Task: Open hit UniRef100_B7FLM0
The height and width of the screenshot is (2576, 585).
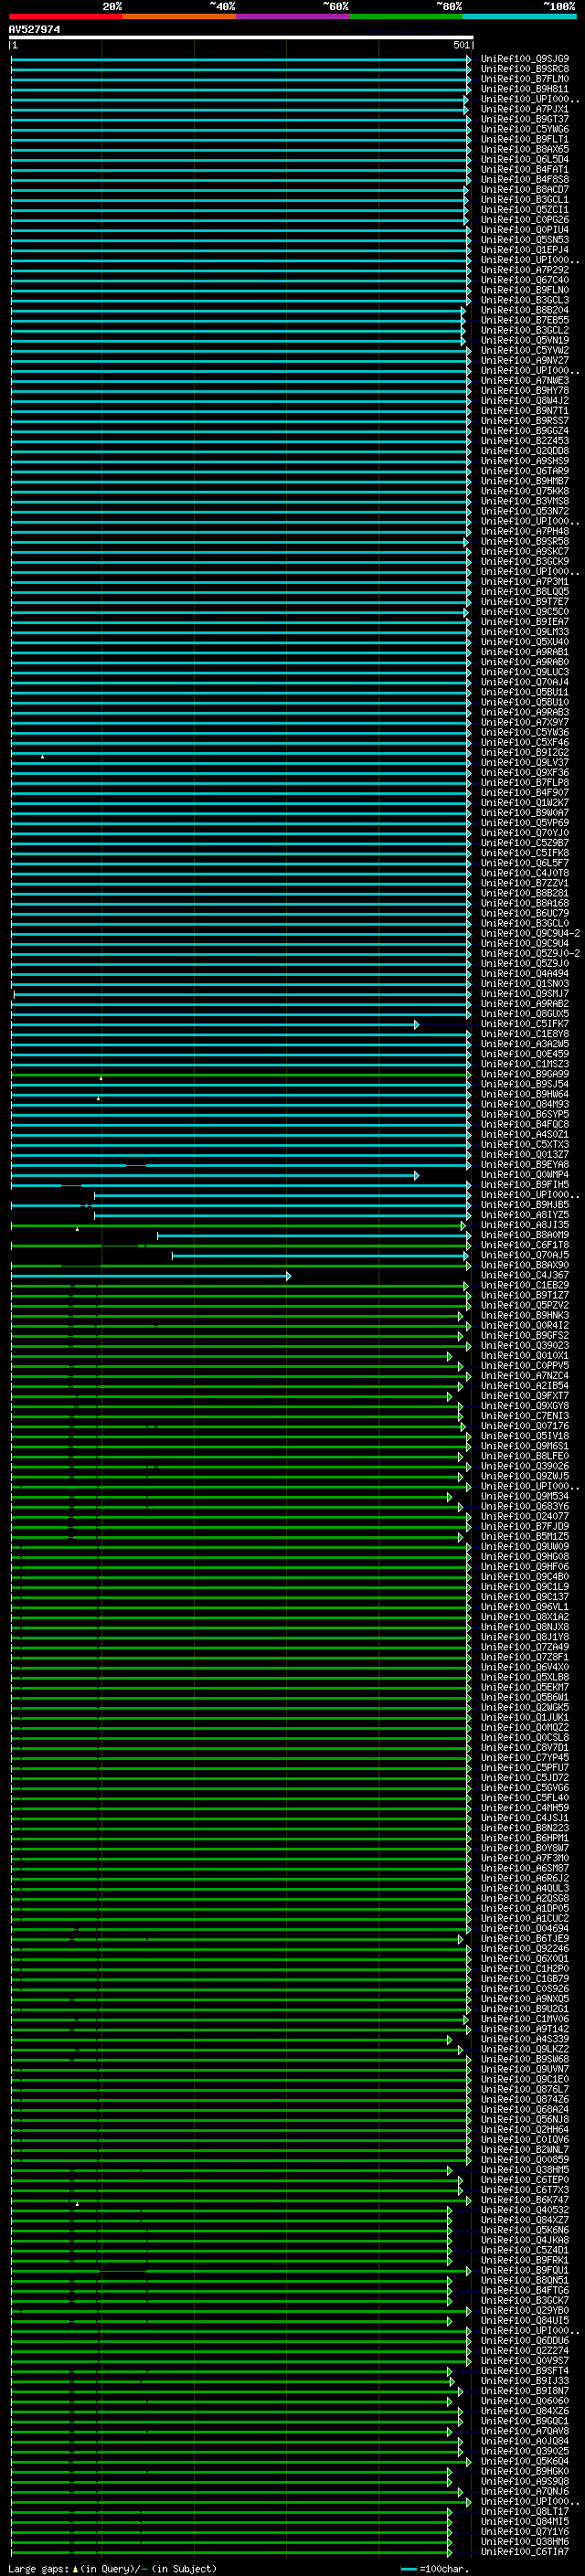Action: click(525, 79)
